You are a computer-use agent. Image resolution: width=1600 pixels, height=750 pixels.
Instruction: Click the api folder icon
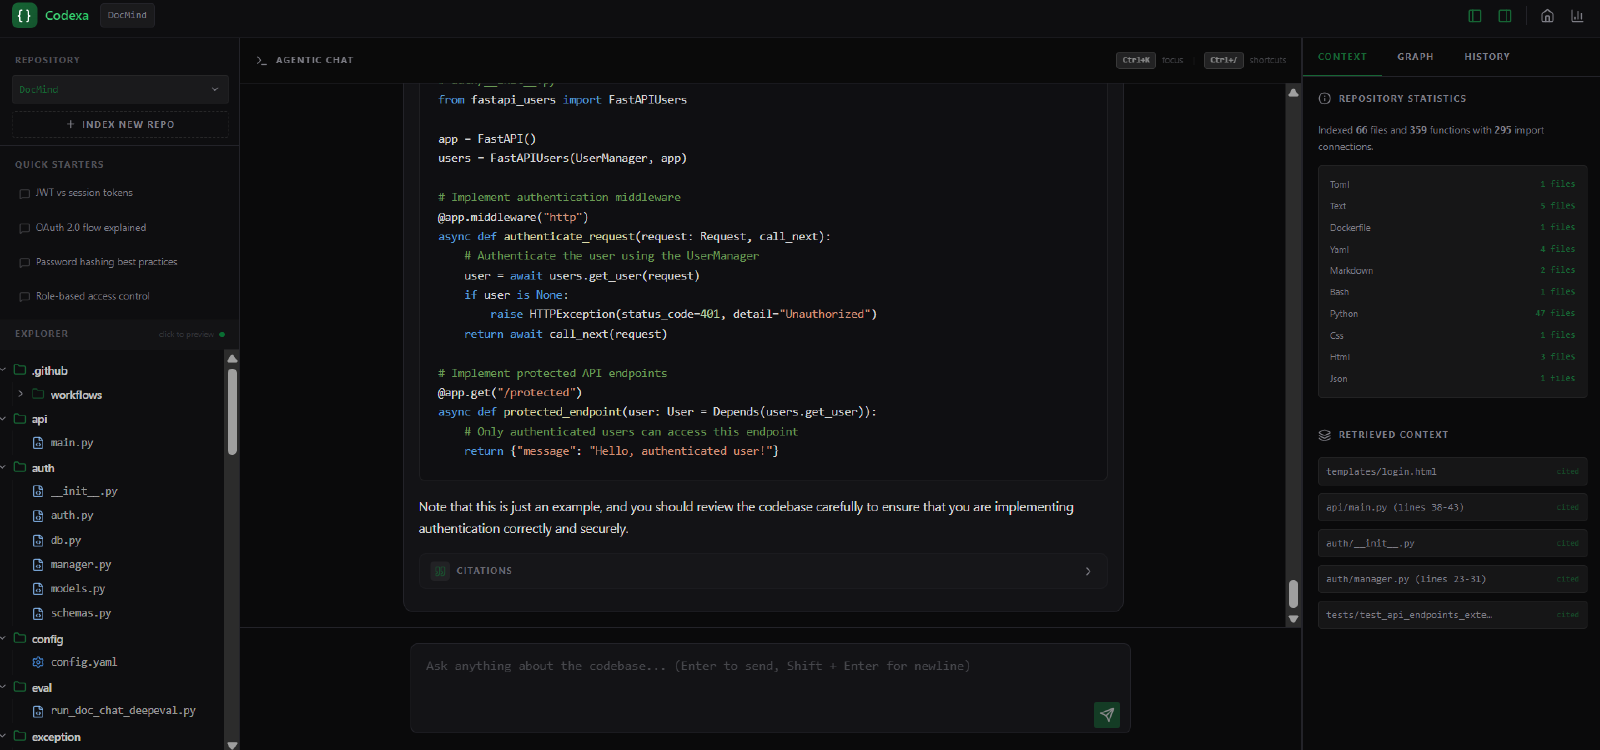(x=19, y=418)
